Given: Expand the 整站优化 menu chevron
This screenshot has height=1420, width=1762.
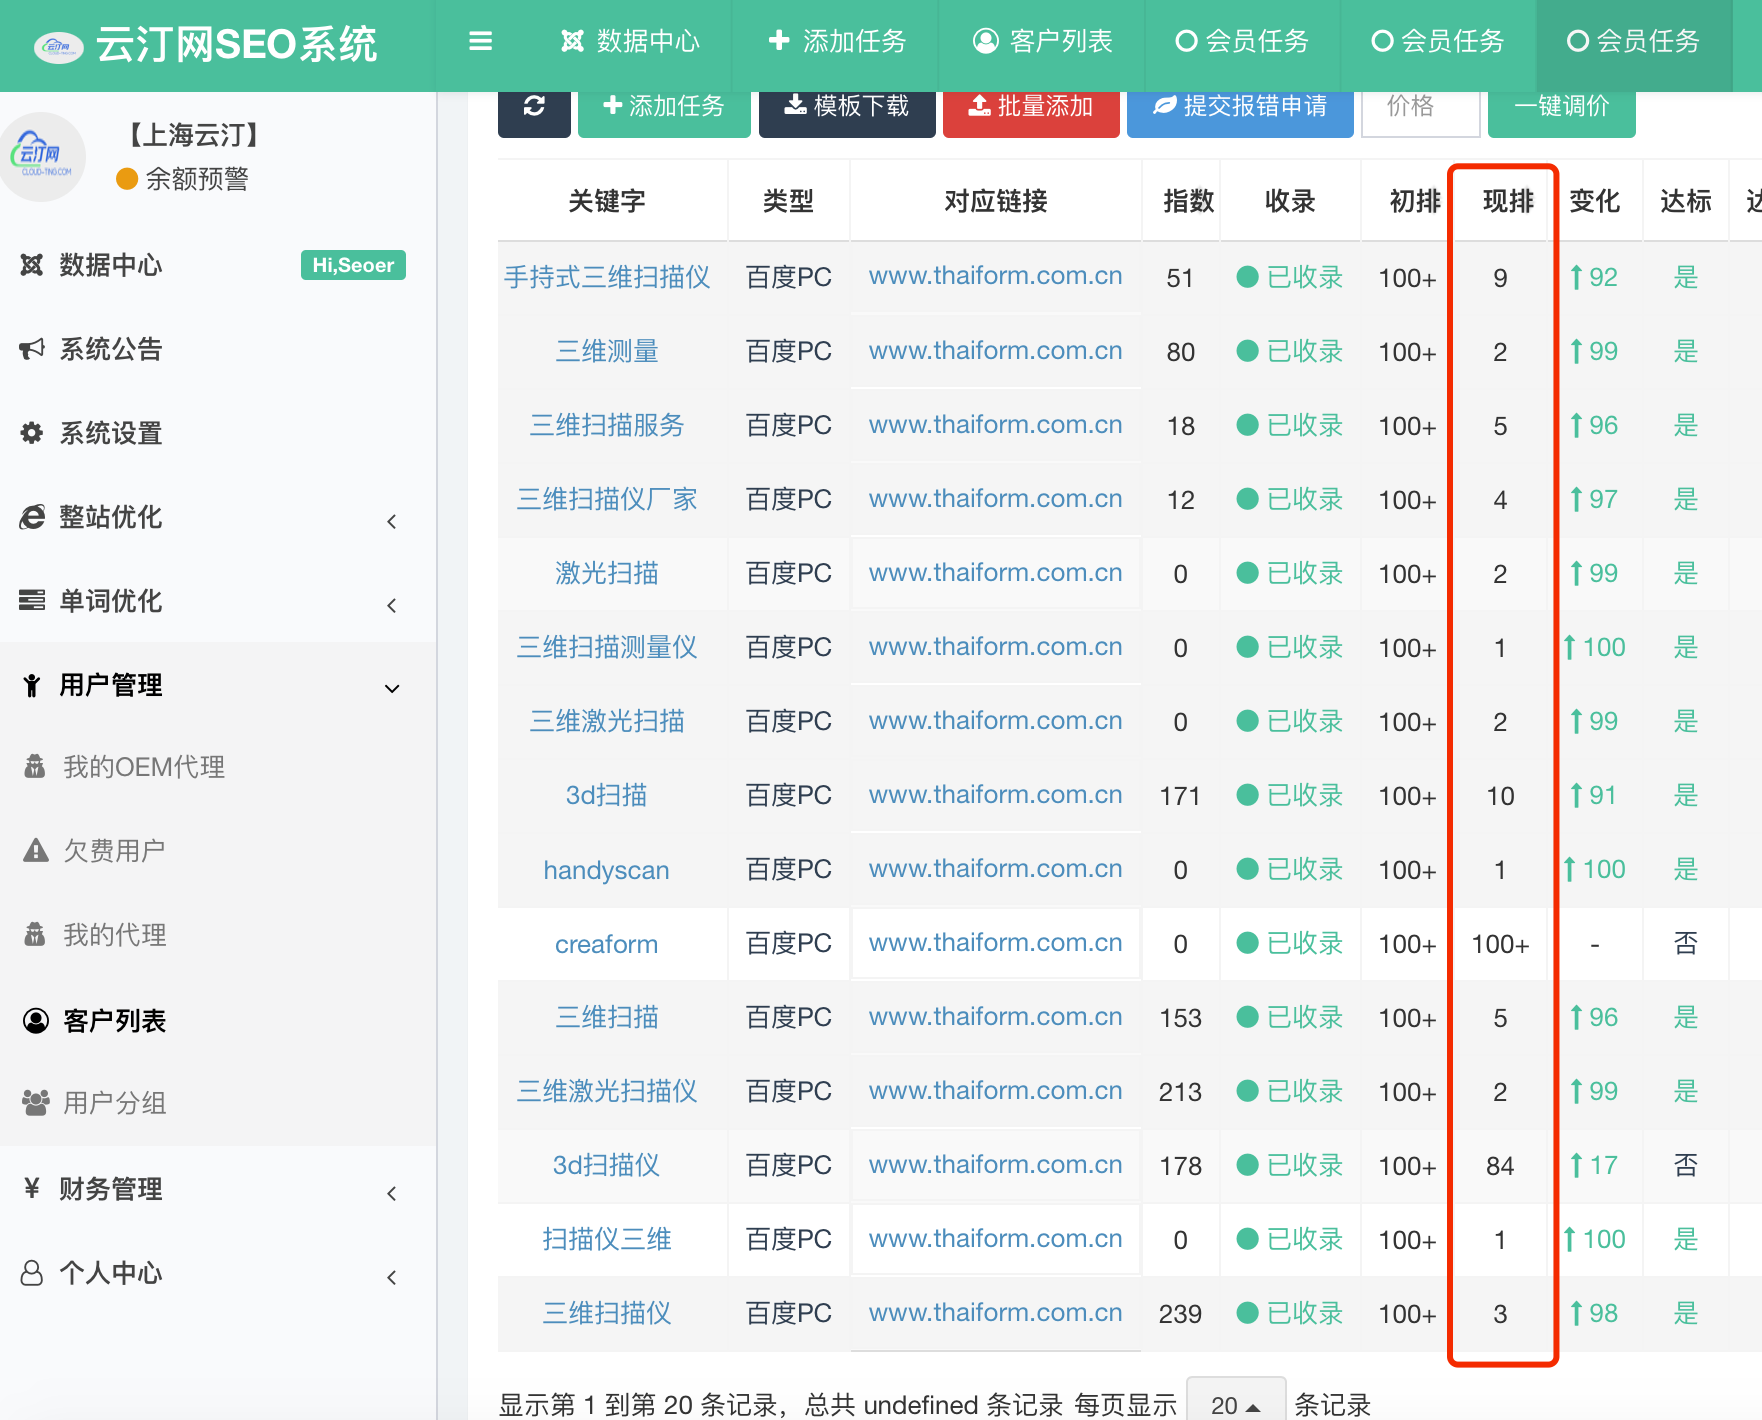Looking at the screenshot, I should pos(392,521).
